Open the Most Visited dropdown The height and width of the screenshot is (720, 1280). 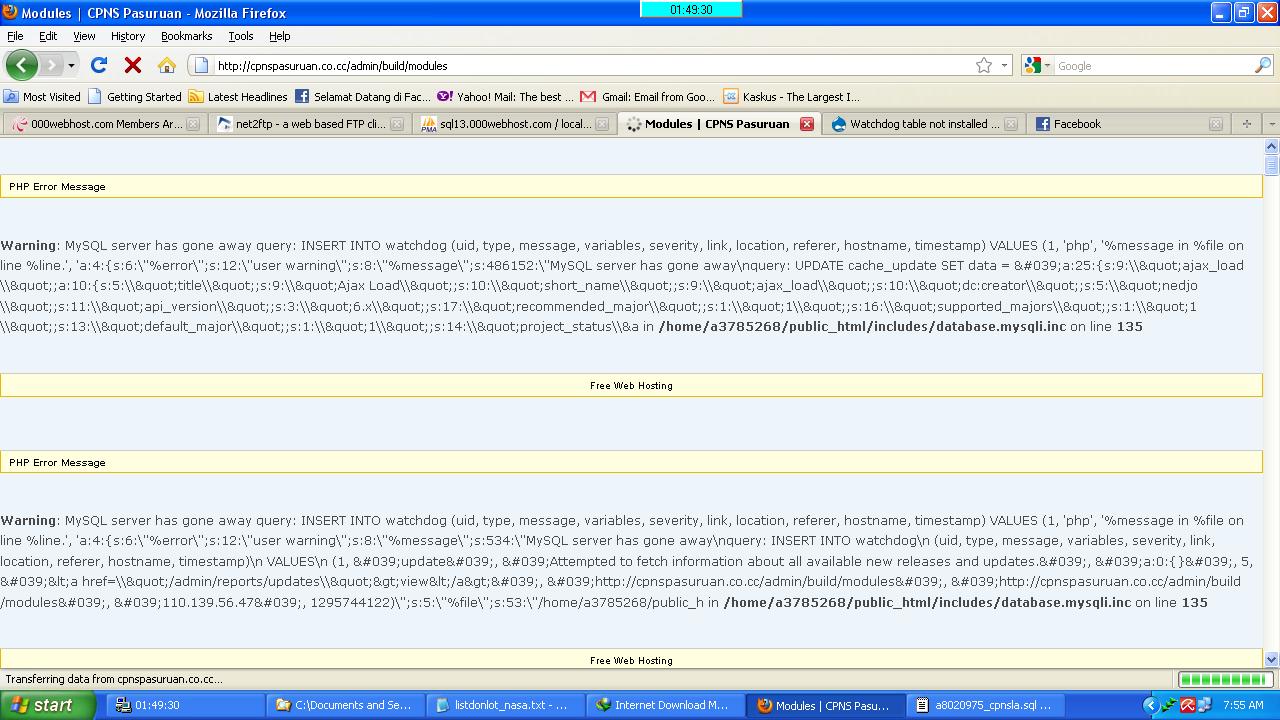42,96
